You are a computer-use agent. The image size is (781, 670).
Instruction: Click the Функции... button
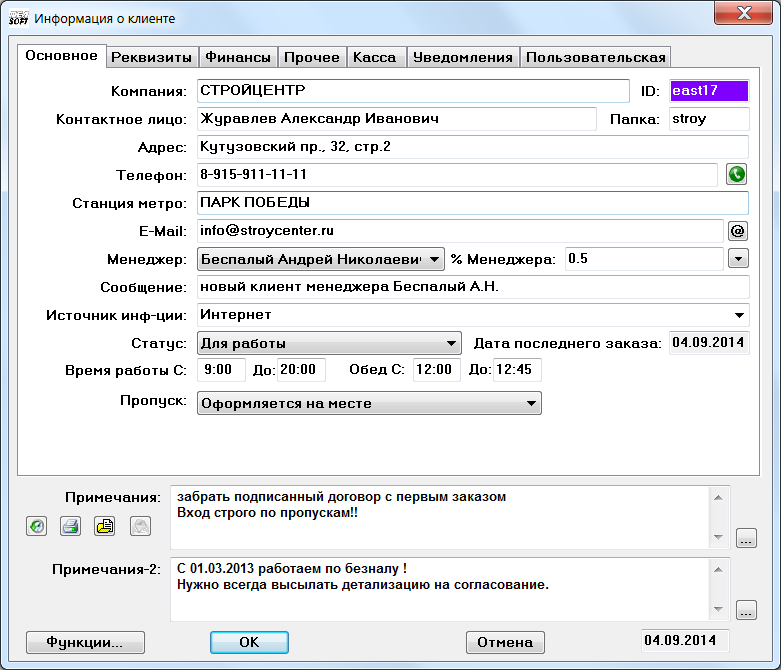click(85, 642)
